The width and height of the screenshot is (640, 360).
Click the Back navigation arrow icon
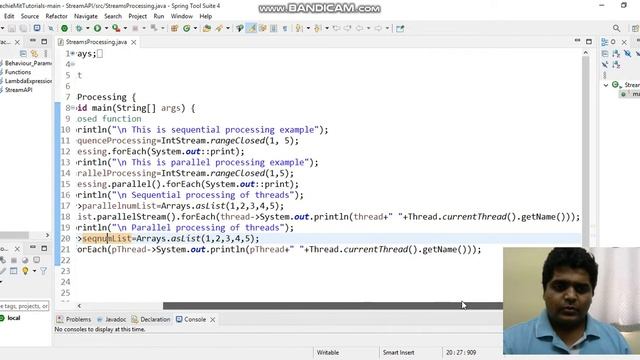(359, 28)
